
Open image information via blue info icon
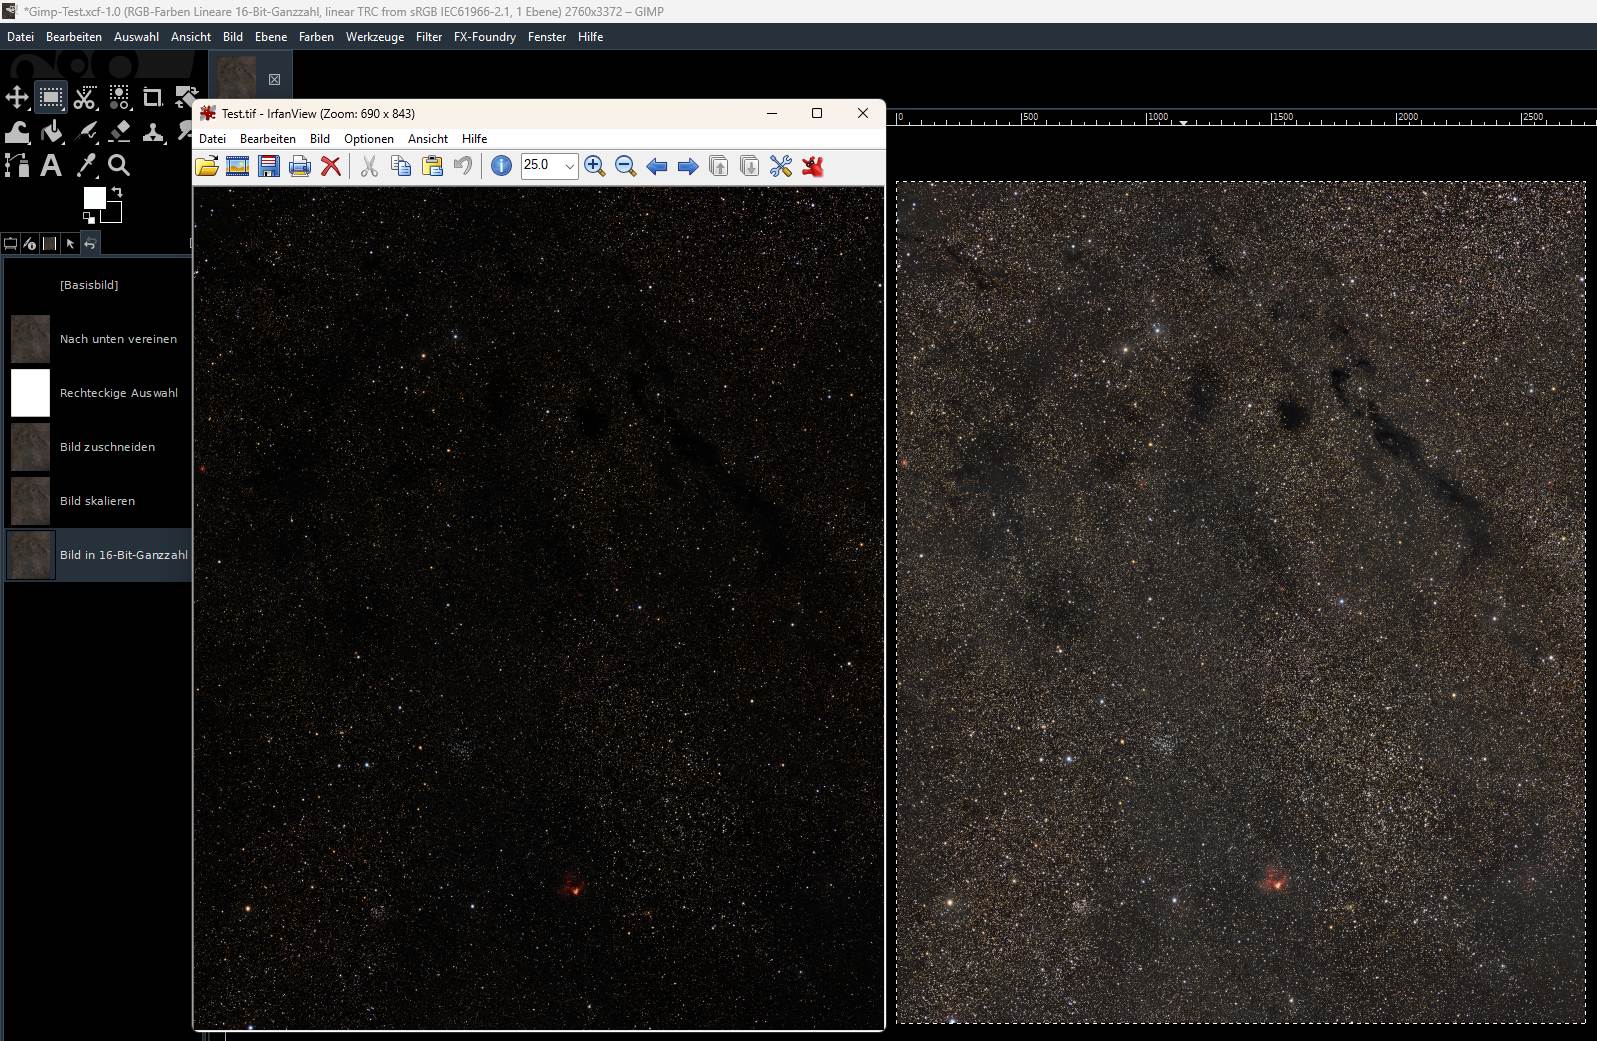pyautogui.click(x=501, y=166)
